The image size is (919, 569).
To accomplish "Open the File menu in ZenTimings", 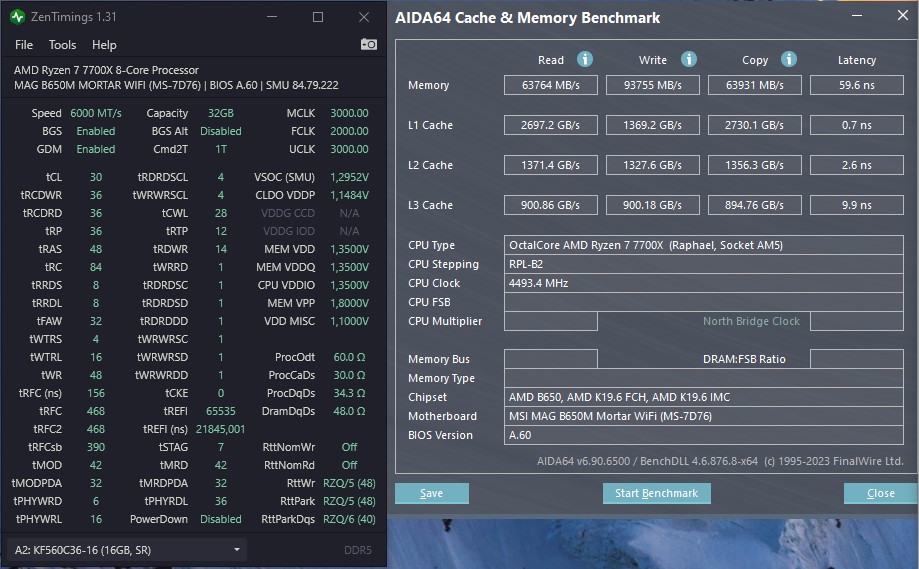I will pyautogui.click(x=24, y=45).
